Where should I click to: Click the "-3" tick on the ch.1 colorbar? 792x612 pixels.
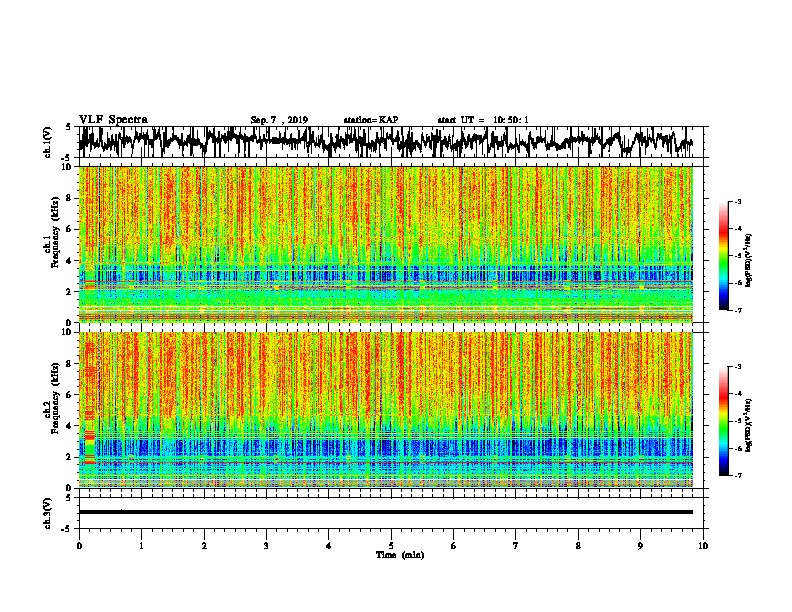click(x=738, y=202)
